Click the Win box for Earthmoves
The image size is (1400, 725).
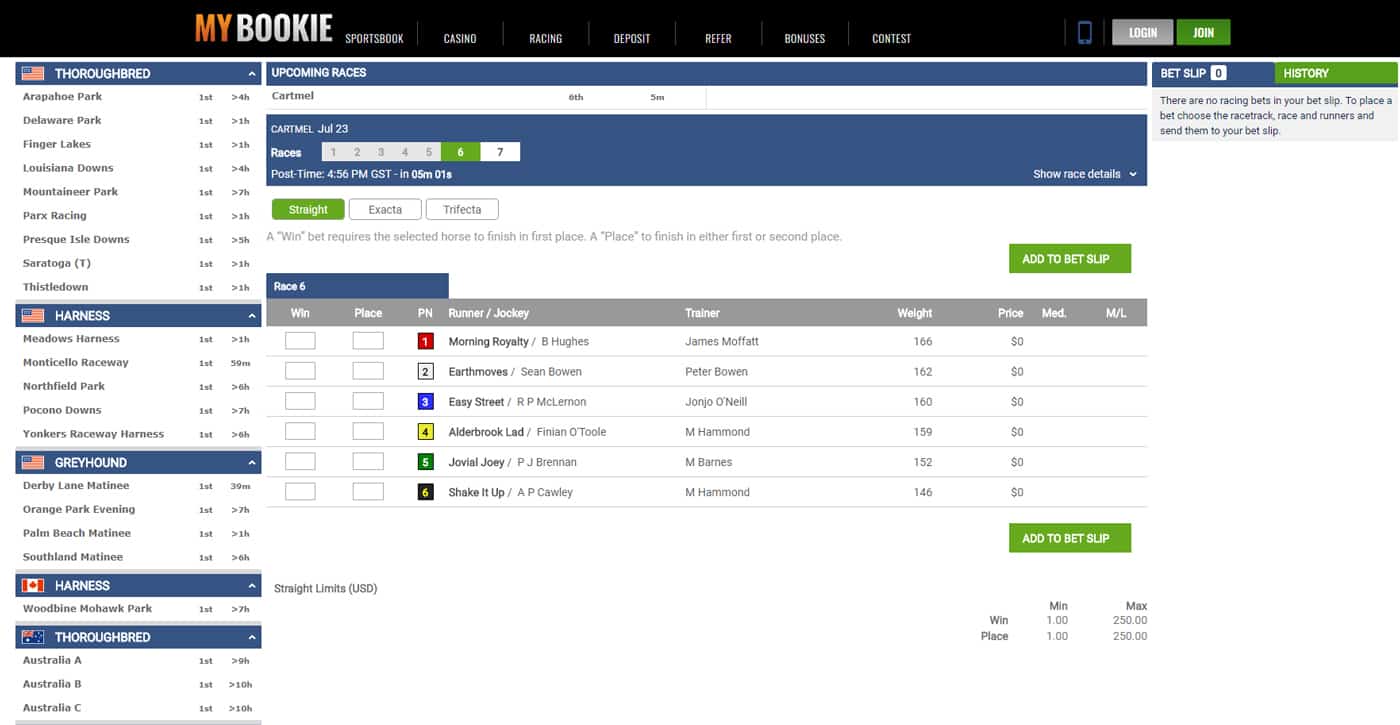point(300,371)
